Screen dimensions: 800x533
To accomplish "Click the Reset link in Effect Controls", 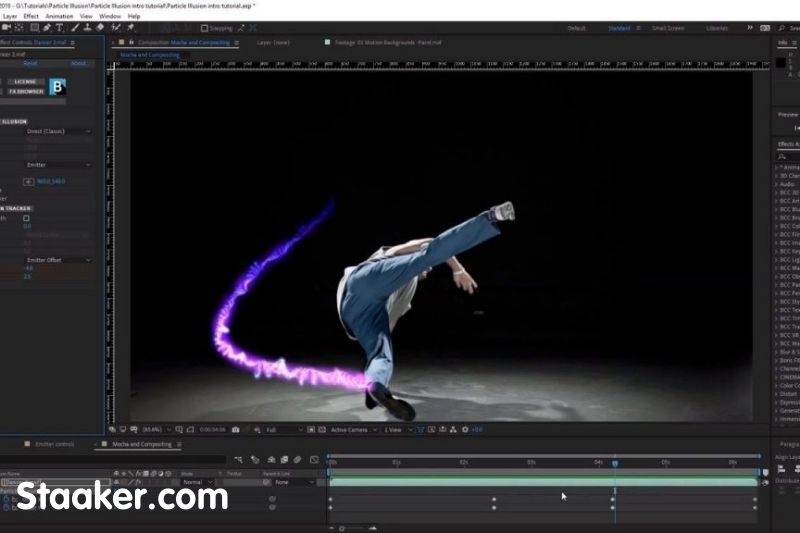I will 31,64.
